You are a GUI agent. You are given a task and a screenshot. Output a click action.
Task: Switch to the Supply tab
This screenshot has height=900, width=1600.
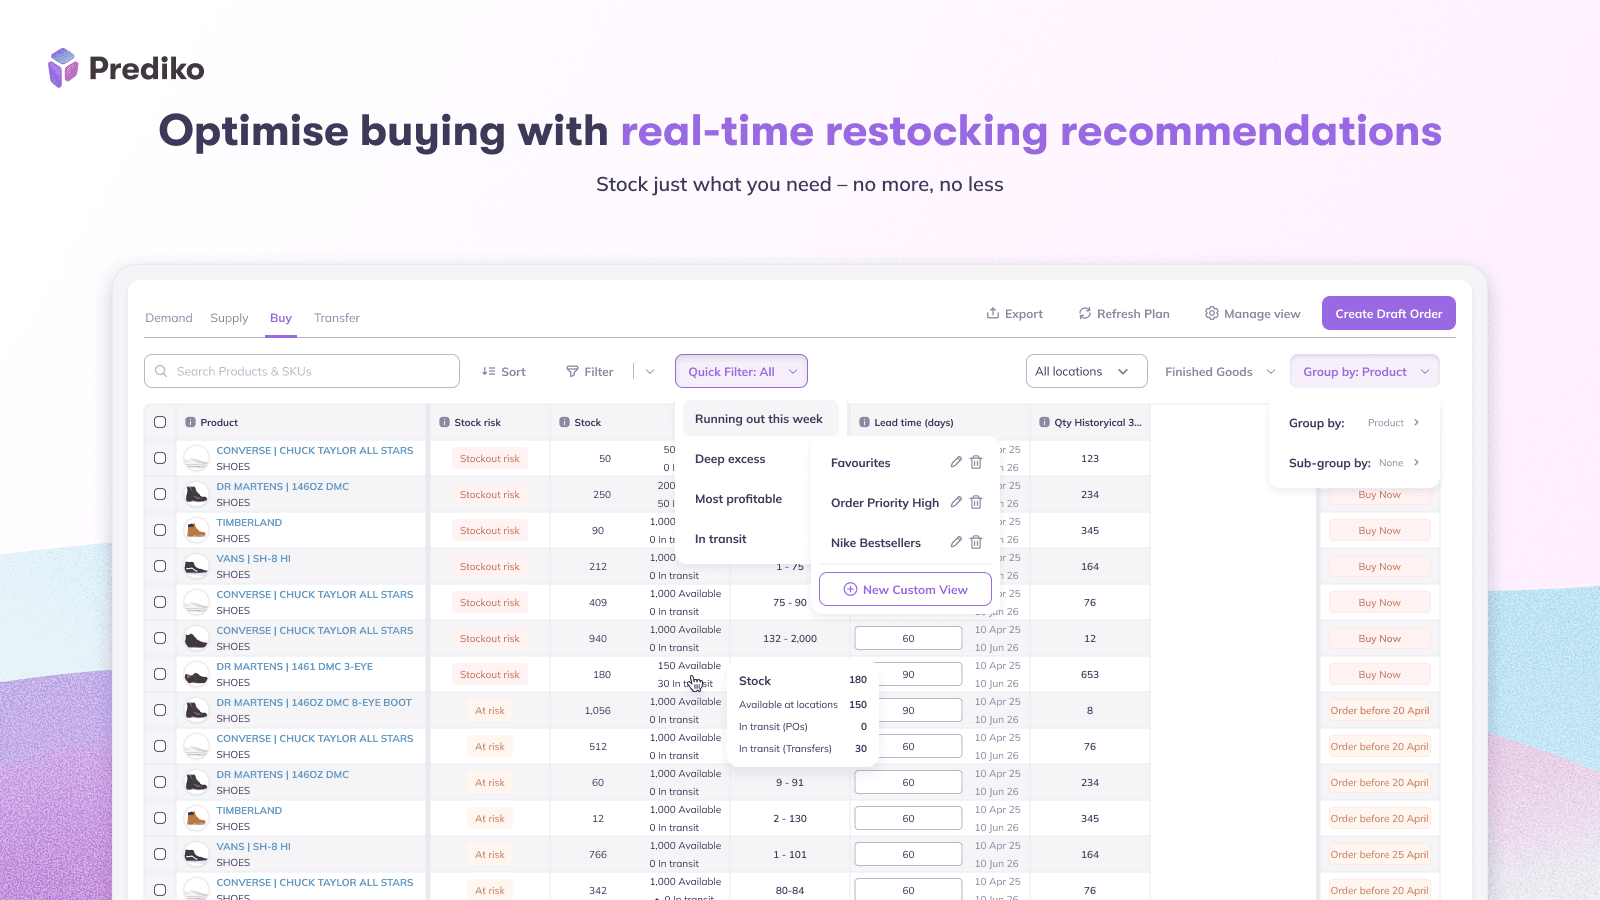[x=229, y=318]
